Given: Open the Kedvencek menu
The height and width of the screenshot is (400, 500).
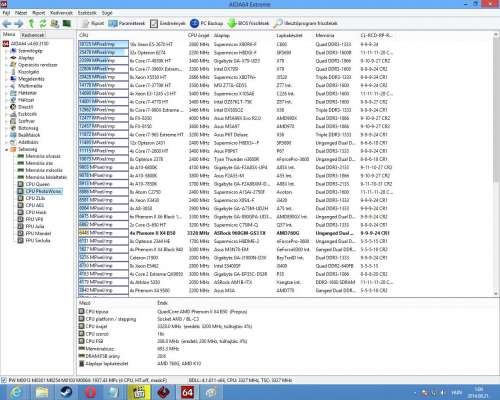Looking at the screenshot, I should point(61,13).
